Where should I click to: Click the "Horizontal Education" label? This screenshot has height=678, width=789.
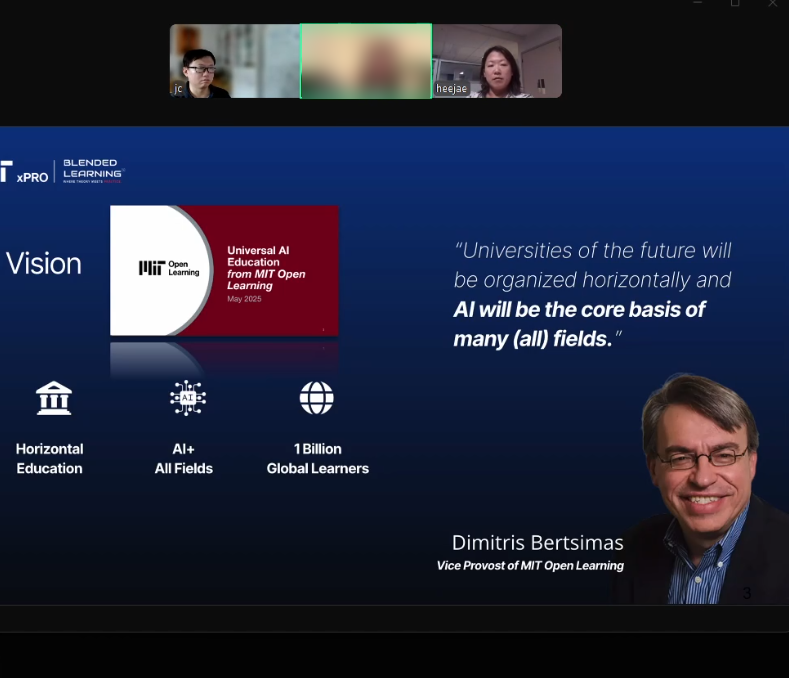[49, 459]
